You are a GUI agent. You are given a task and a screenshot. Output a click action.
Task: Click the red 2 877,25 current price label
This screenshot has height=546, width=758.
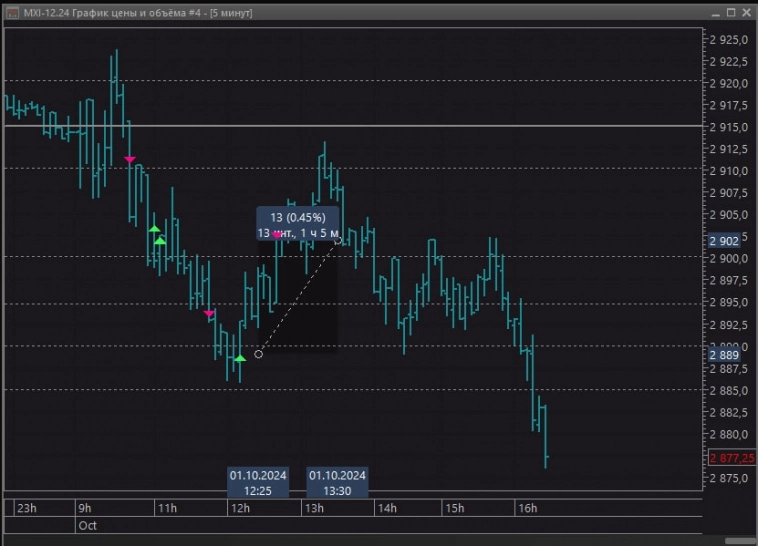pos(731,457)
